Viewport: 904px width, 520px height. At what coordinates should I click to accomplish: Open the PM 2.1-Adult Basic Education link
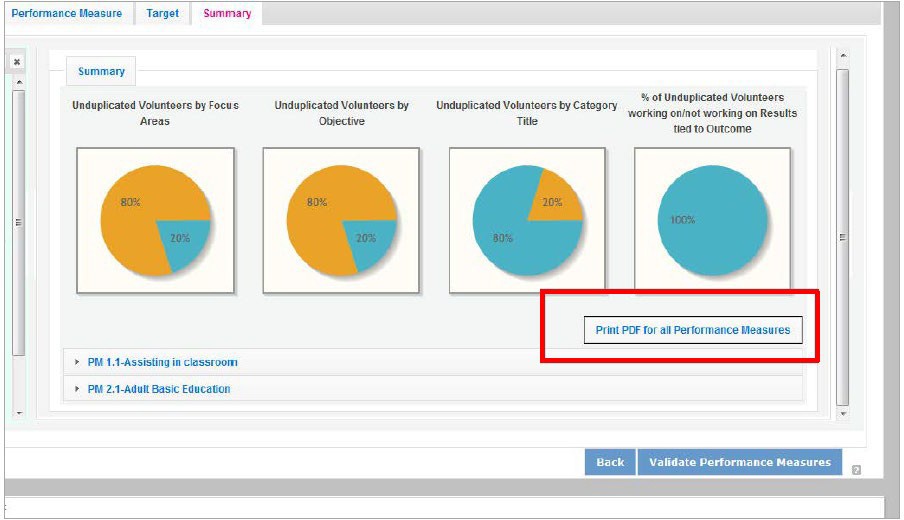point(159,389)
